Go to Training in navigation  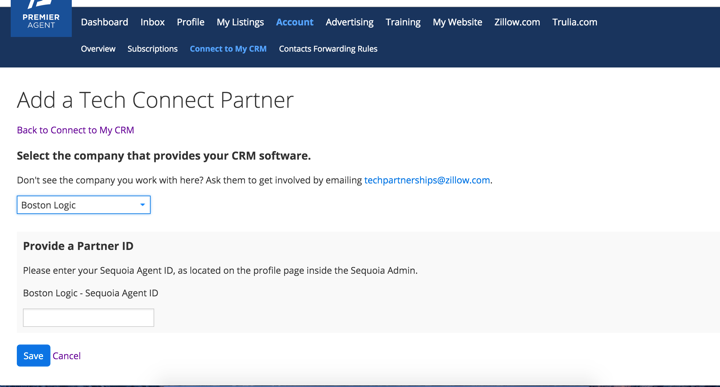point(403,22)
